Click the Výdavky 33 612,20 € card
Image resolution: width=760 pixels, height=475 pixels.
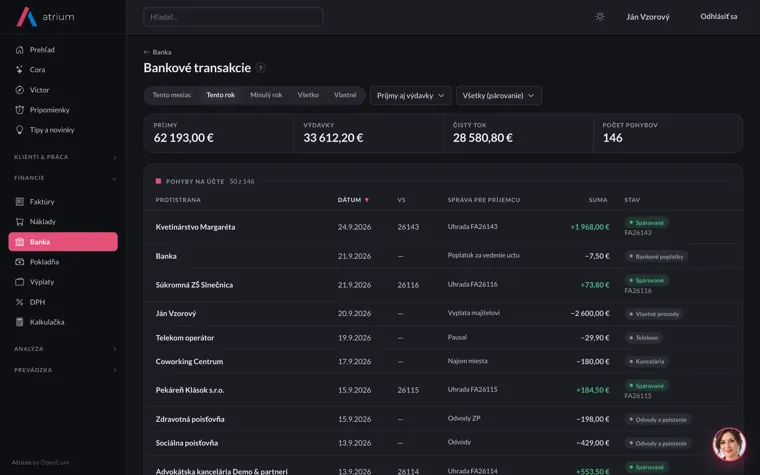(x=368, y=133)
